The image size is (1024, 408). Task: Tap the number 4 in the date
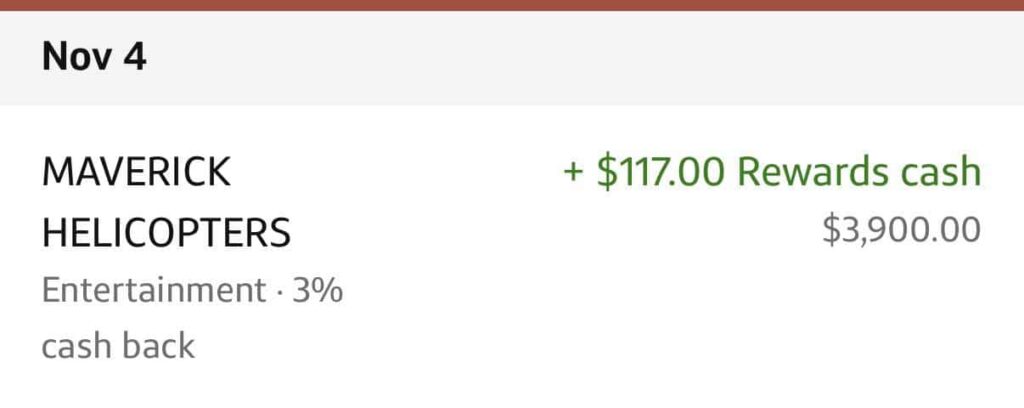[135, 57]
